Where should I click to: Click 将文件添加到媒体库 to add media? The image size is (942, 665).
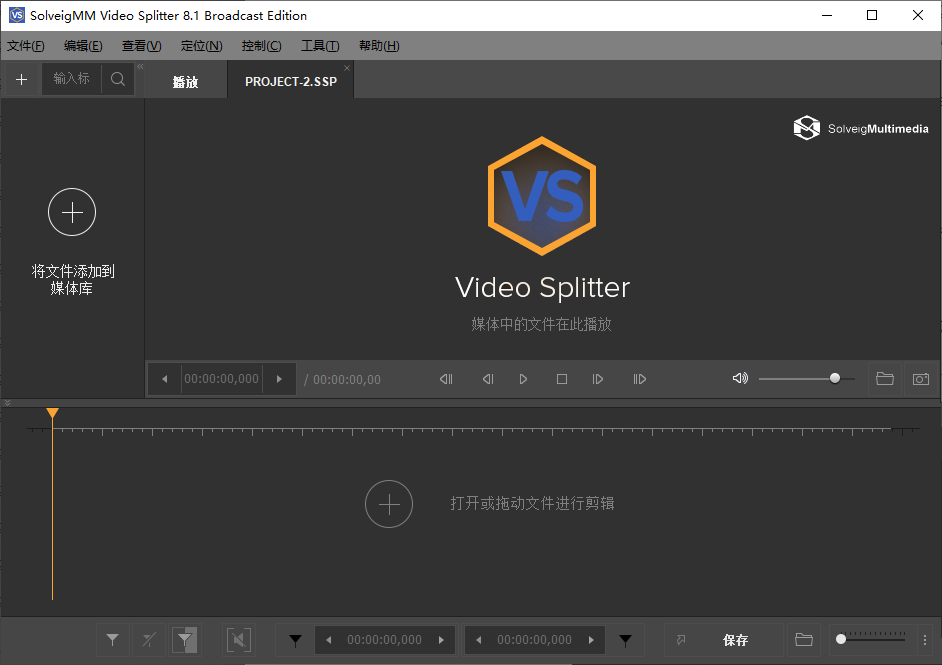(71, 240)
